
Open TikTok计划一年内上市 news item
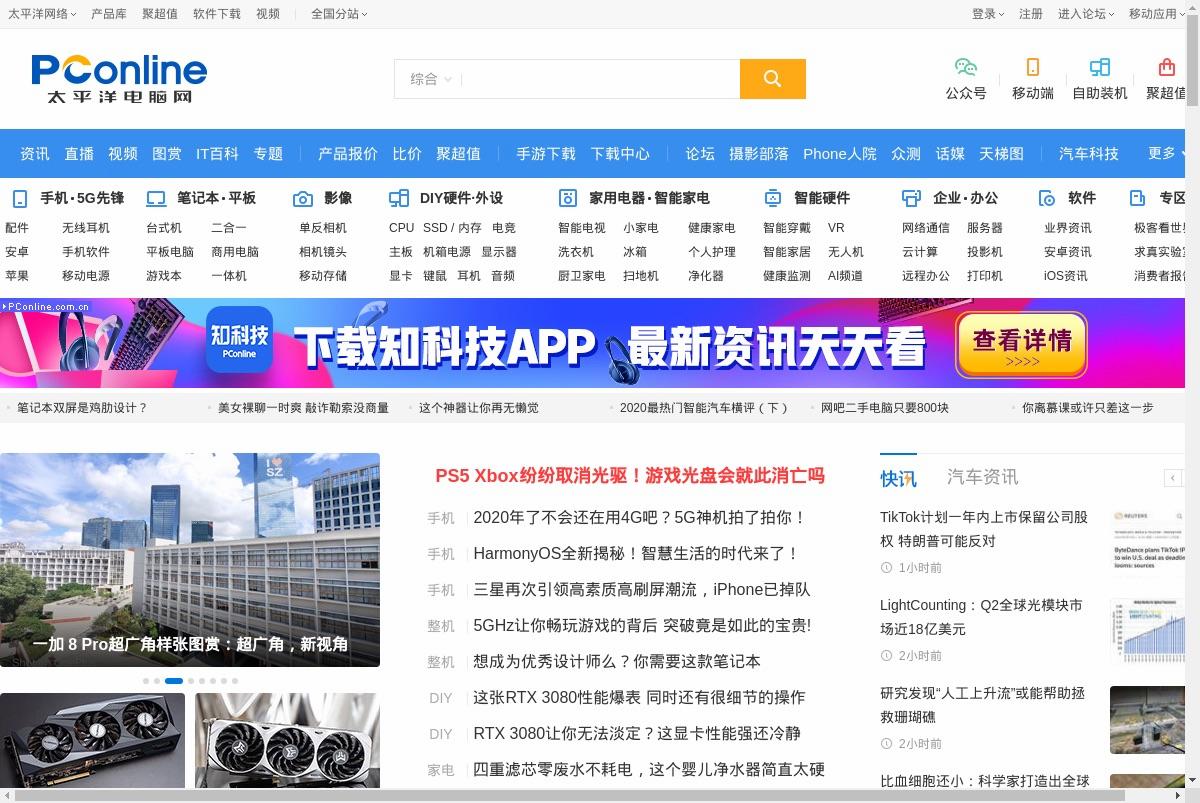[984, 529]
